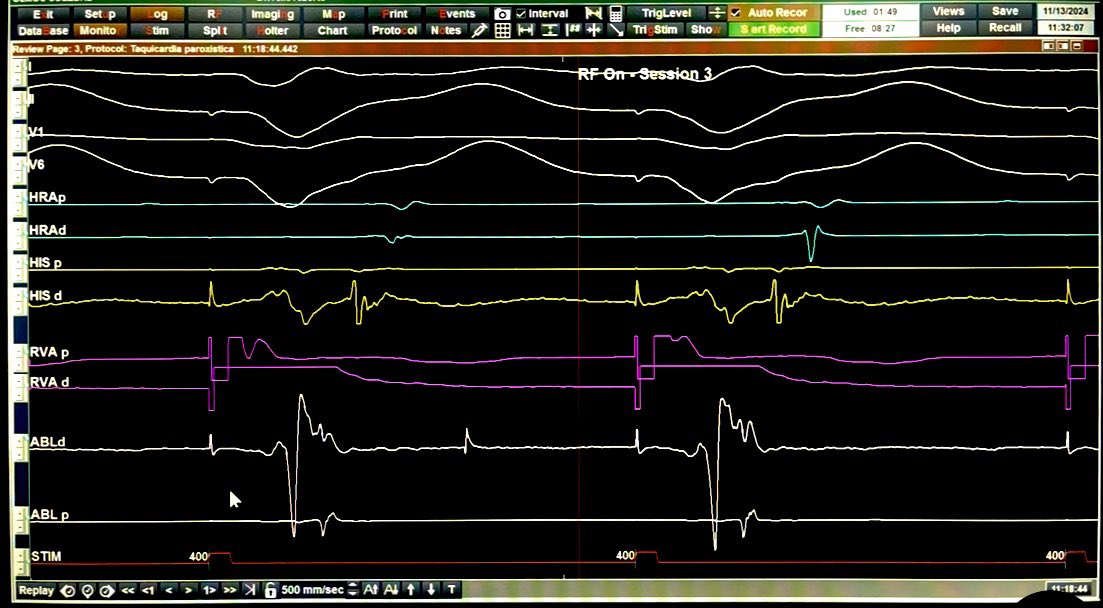Adjust TrigLevel using its stepper arrows
Viewport: 1103px width, 608px height.
[717, 12]
